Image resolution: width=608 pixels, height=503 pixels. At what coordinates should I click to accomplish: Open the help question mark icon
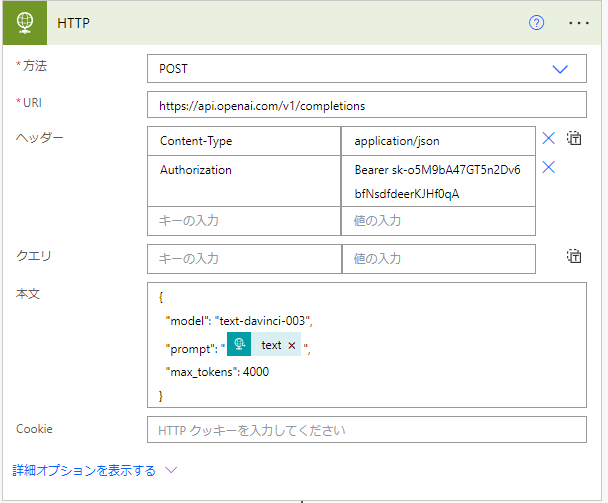tap(536, 23)
